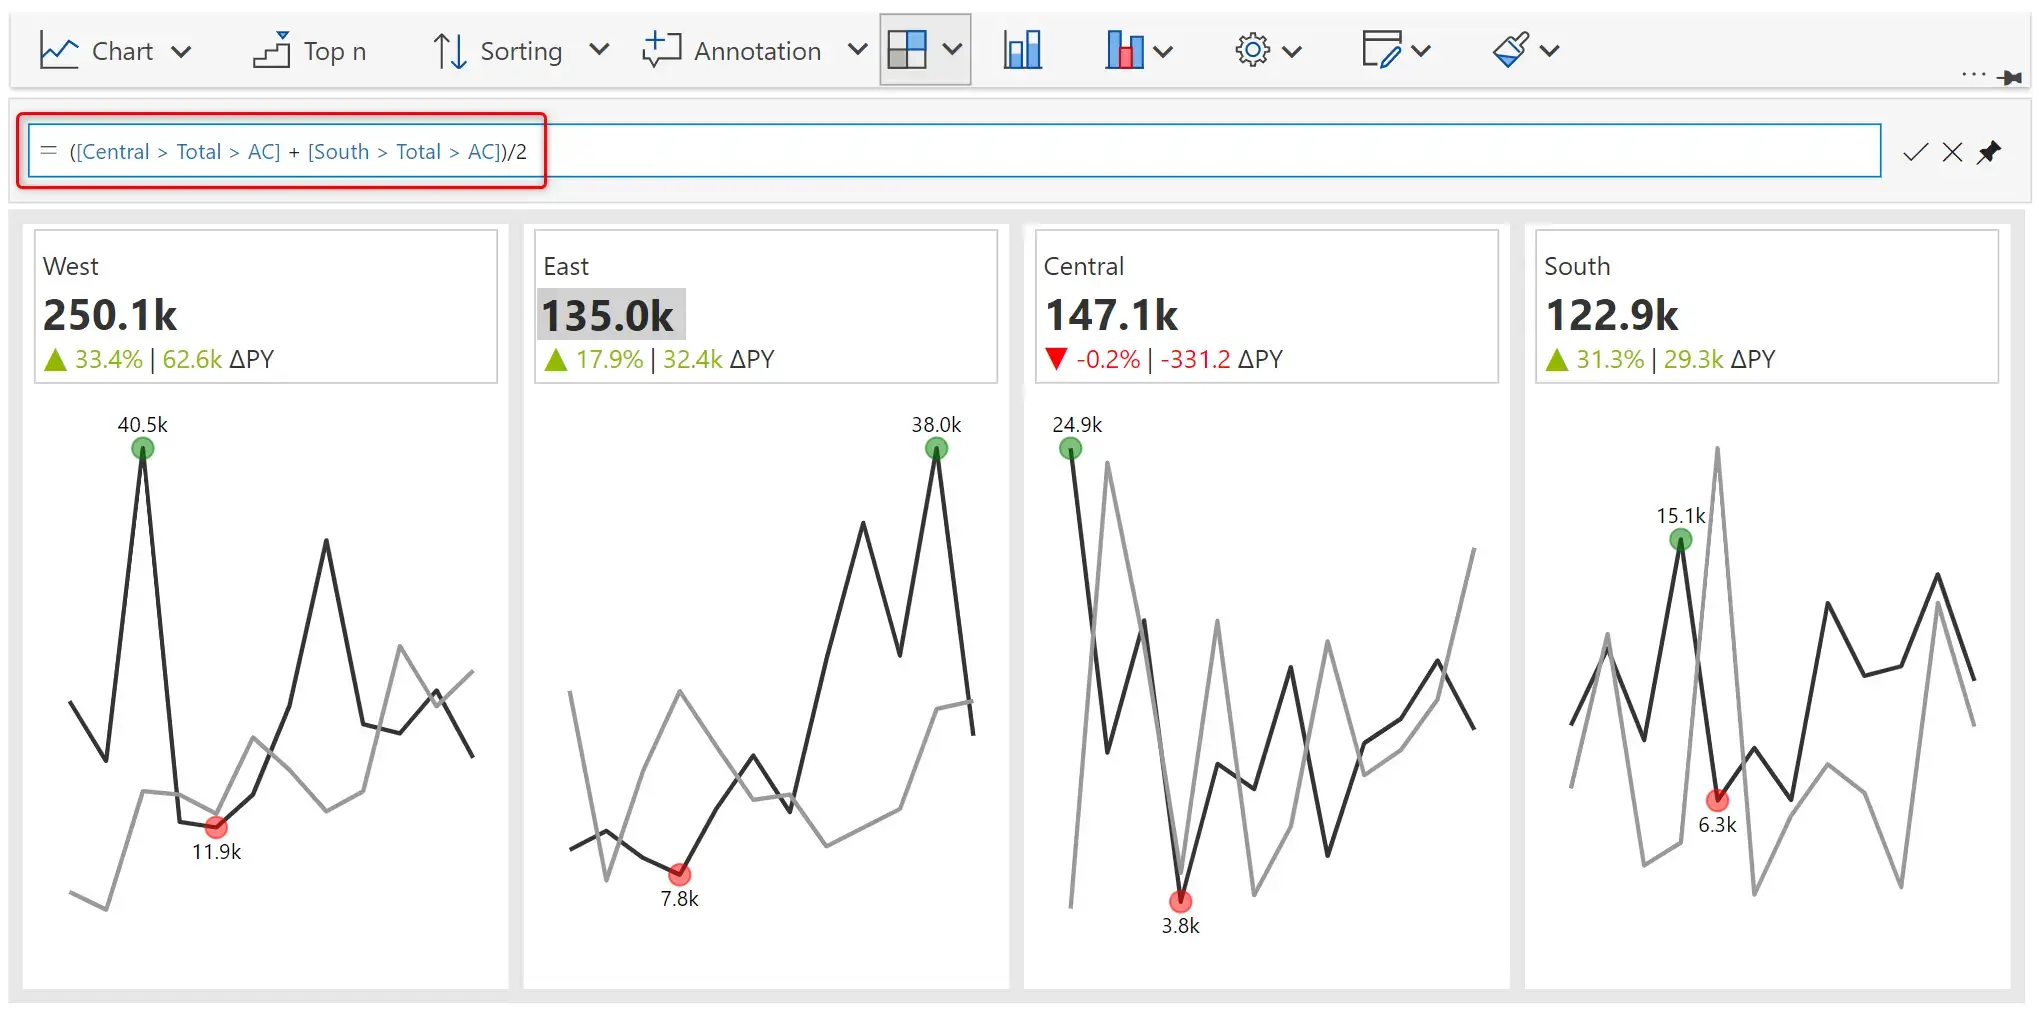Viewport: 2039px width, 1014px height.
Task: Select the small multiples grid icon
Action: tap(907, 49)
